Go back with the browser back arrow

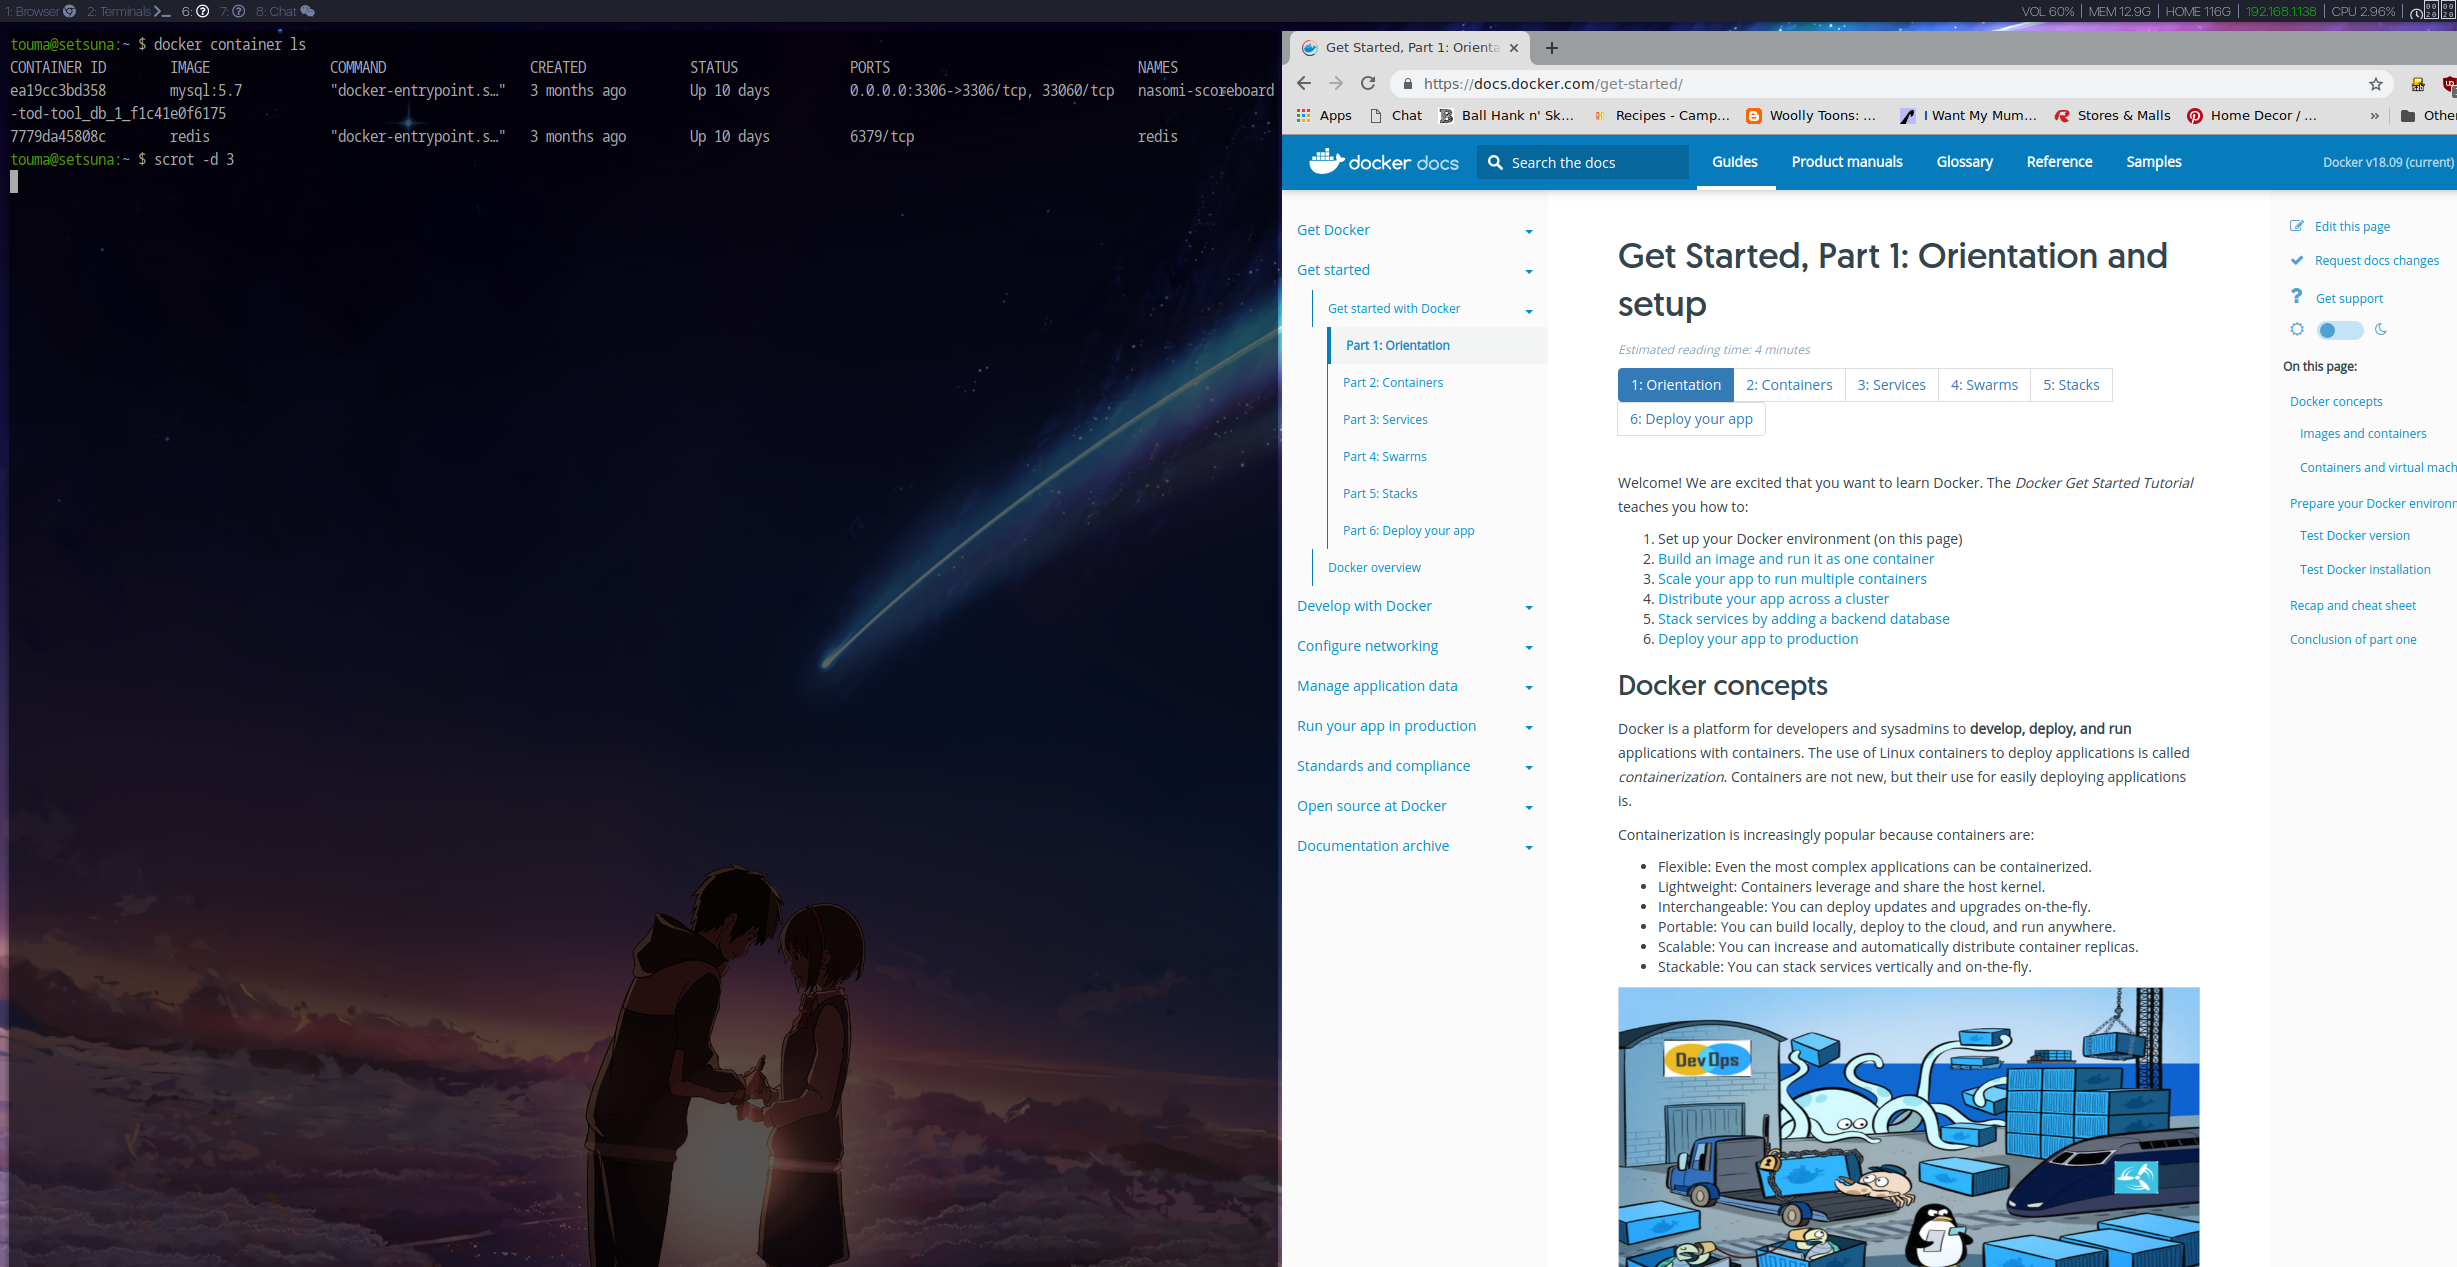[x=1303, y=84]
